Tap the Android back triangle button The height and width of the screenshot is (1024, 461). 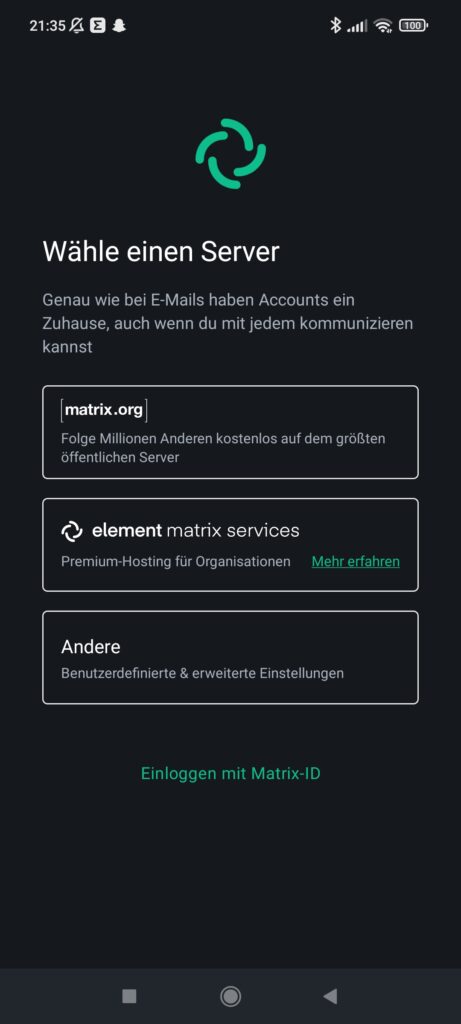(x=330, y=996)
